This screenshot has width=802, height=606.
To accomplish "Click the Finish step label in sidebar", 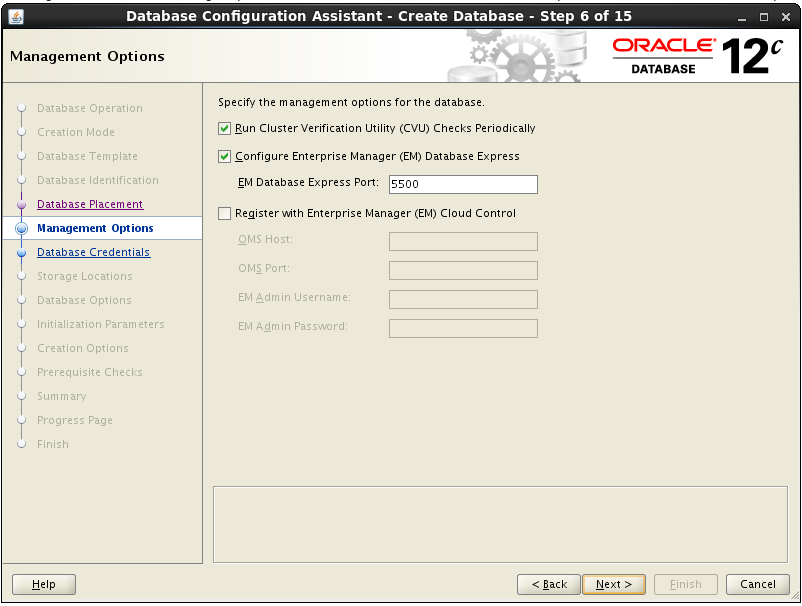I will pos(53,444).
